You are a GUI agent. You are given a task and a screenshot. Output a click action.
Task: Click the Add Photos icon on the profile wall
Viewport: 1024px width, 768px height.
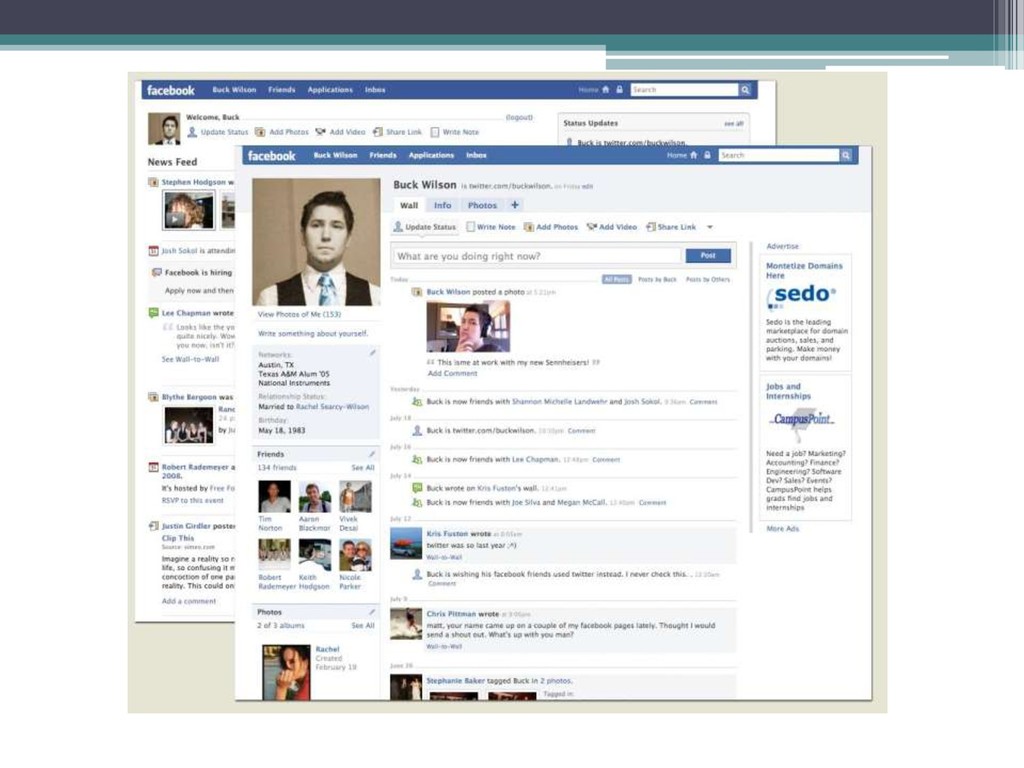528,227
